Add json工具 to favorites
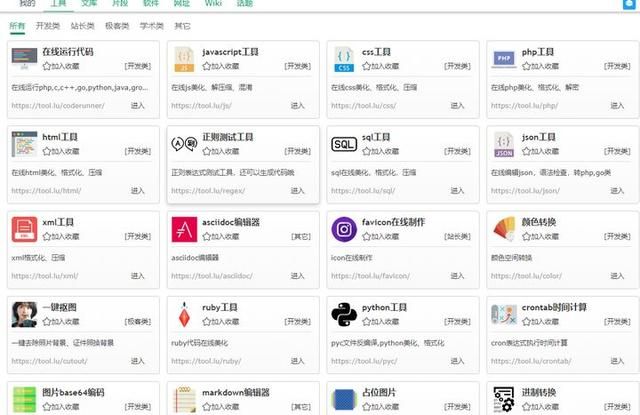 click(x=540, y=151)
